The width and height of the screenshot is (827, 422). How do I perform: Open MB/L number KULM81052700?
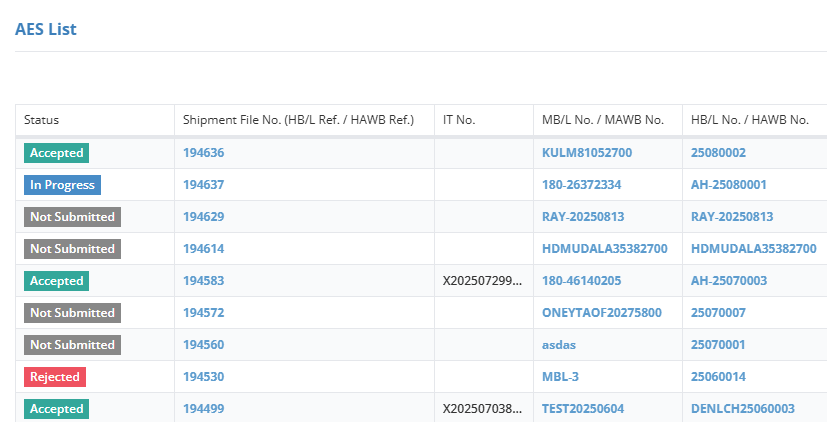(x=587, y=153)
